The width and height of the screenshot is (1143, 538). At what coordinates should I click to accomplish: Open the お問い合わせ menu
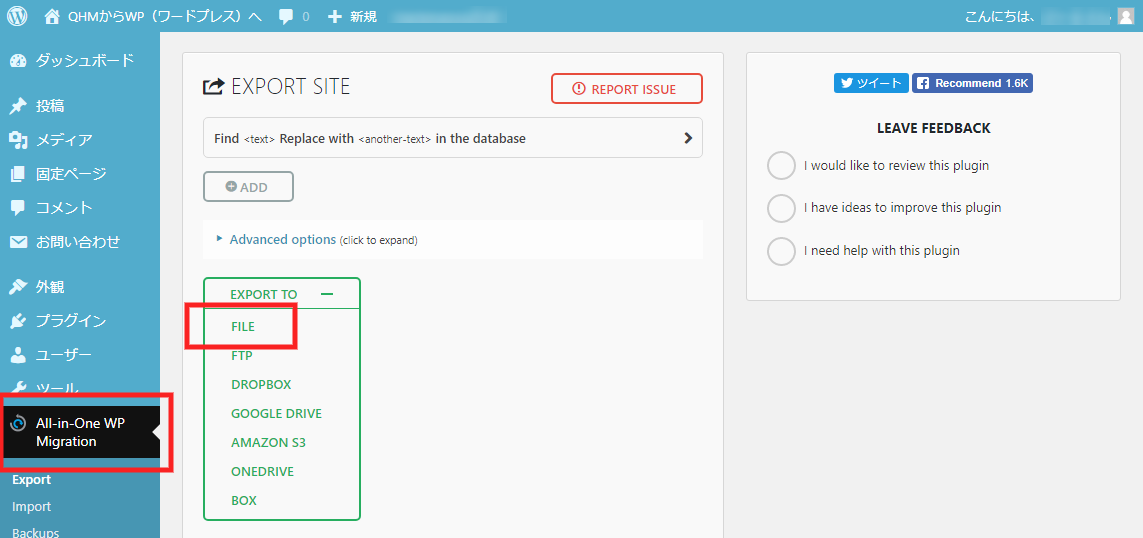coord(80,242)
